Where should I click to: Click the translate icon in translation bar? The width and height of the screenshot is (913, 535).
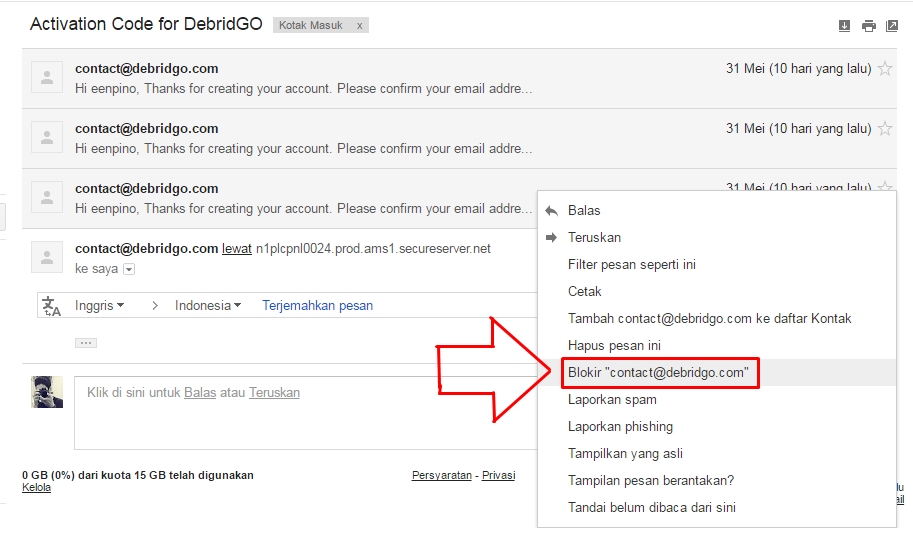click(51, 306)
